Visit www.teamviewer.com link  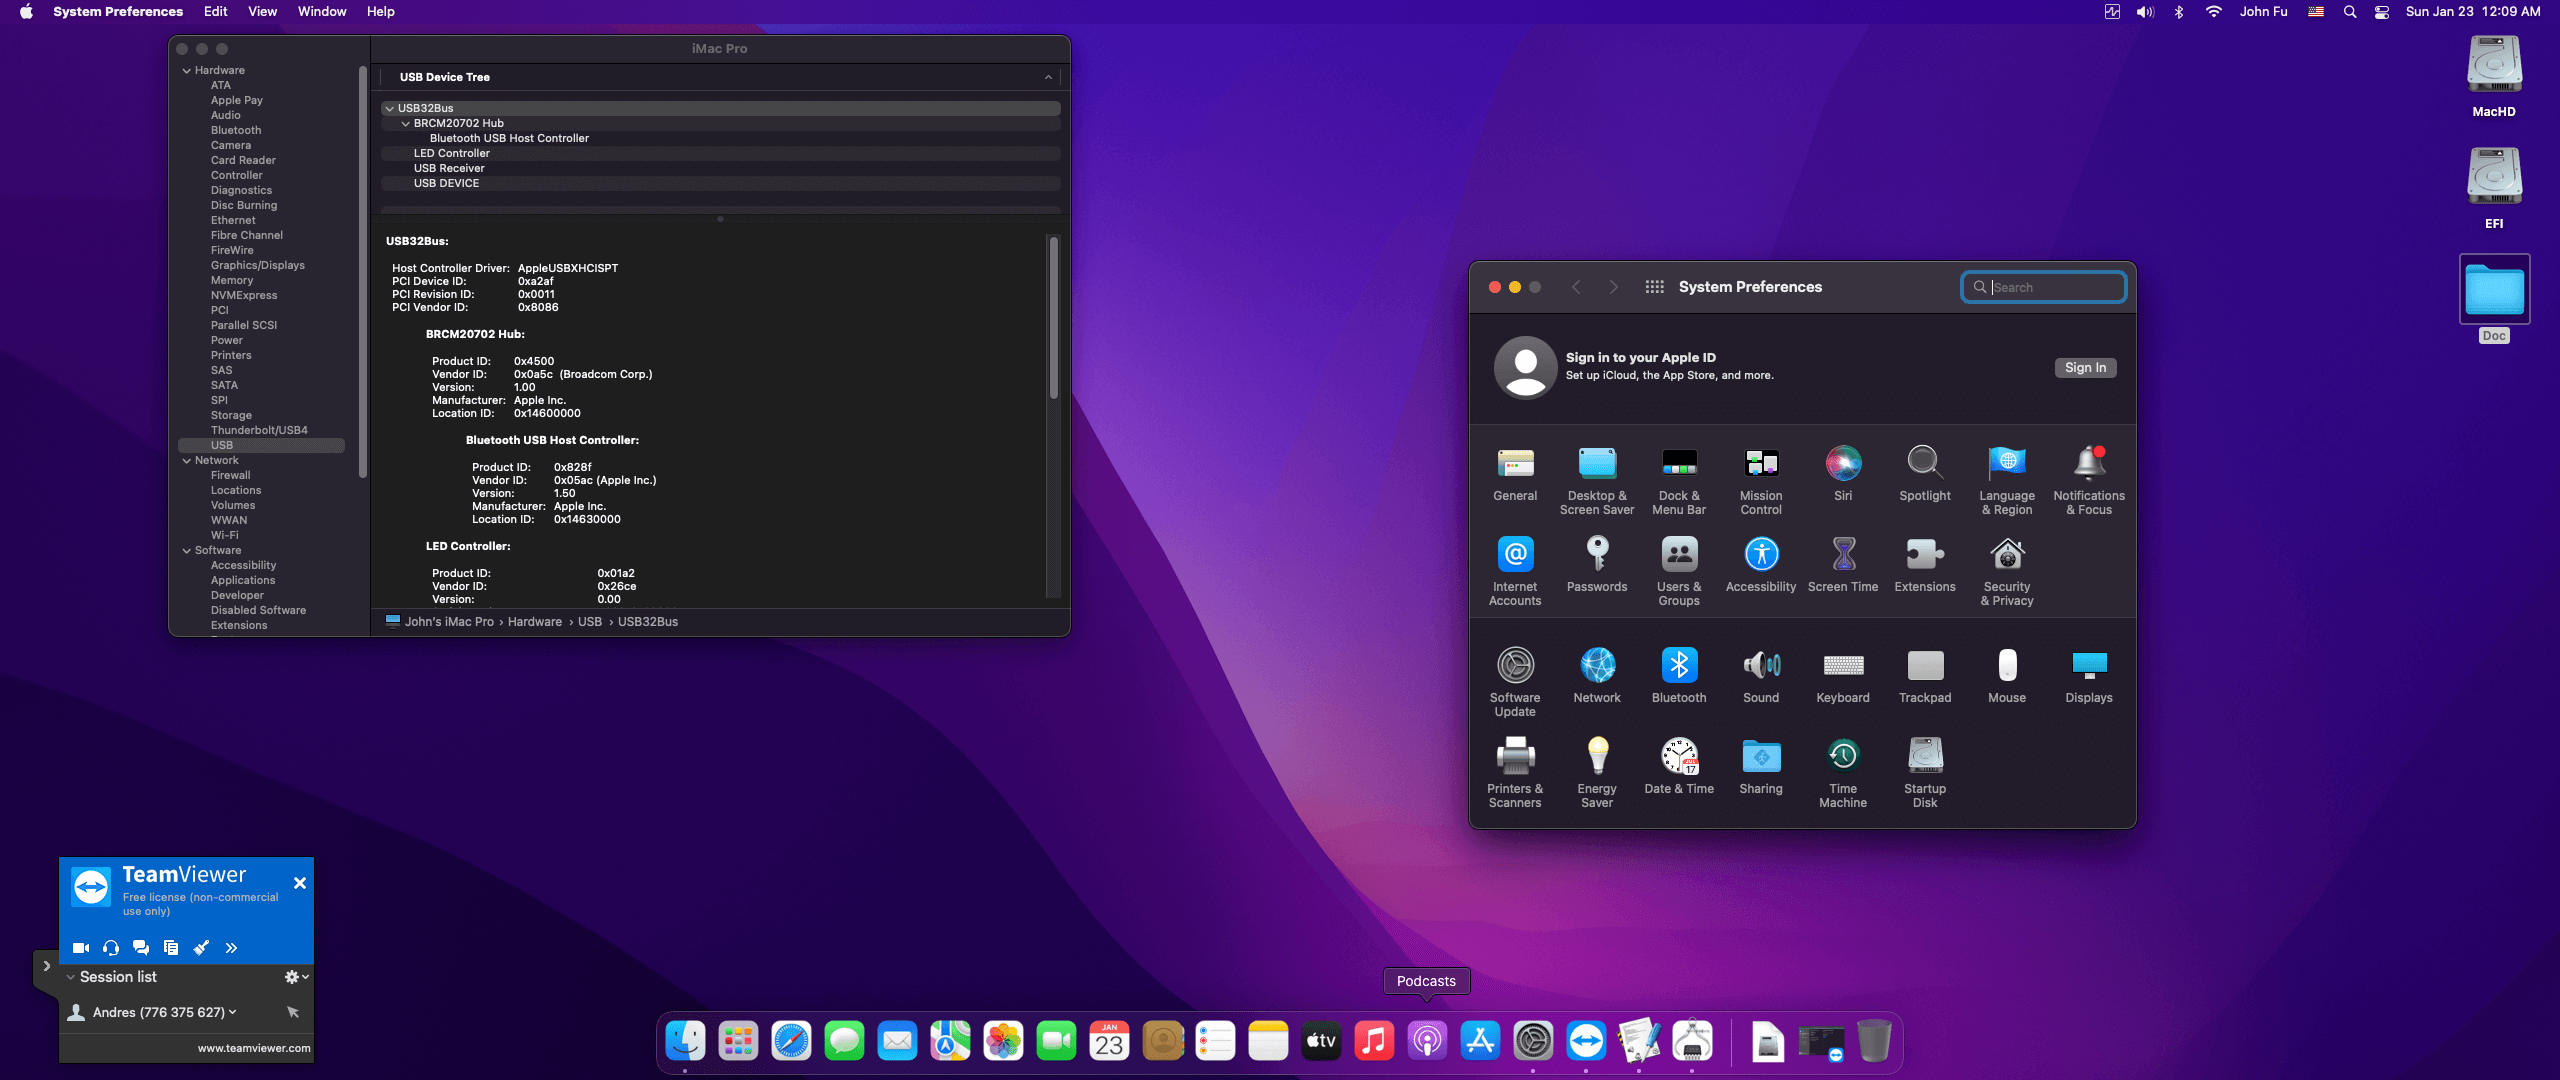coord(254,1049)
